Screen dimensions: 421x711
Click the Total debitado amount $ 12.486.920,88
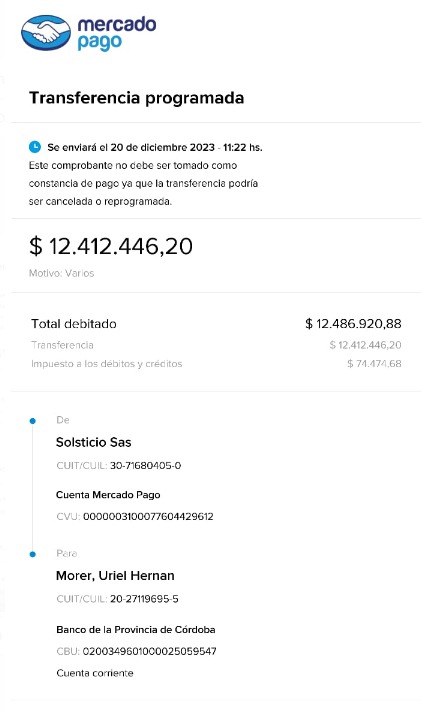click(353, 324)
